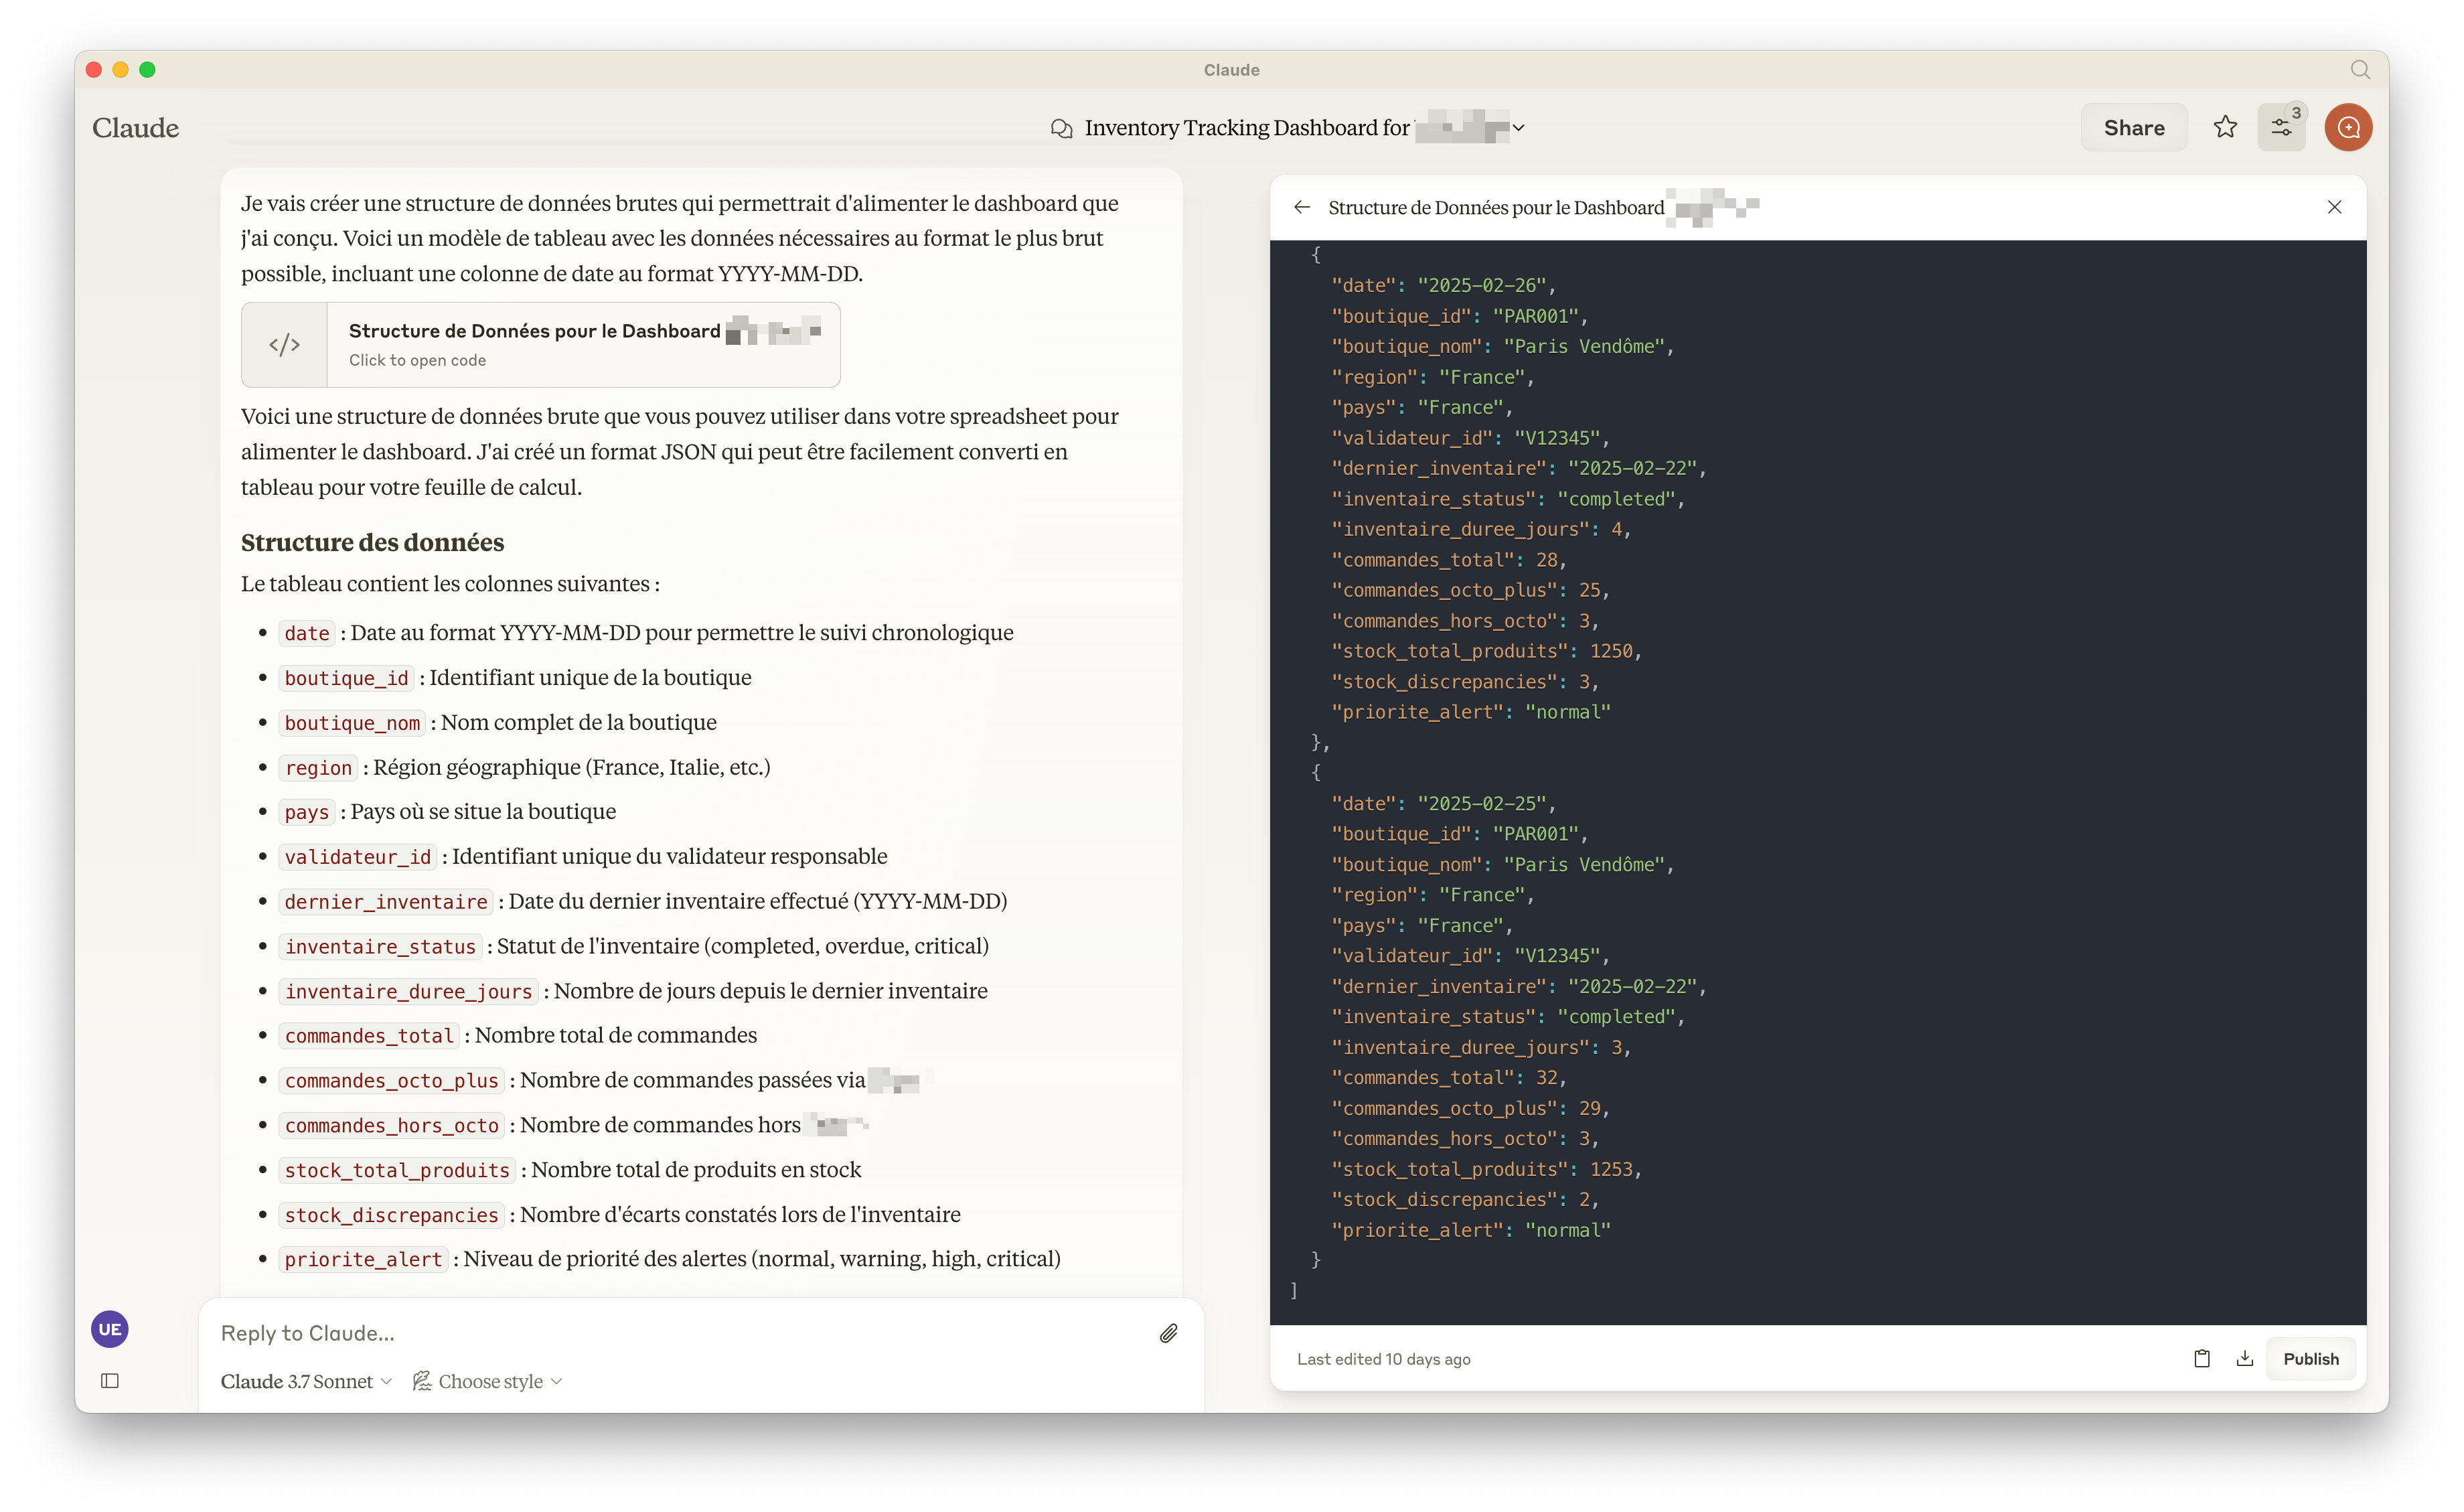This screenshot has width=2464, height=1512.
Task: Click the Publish button
Action: 2310,1358
